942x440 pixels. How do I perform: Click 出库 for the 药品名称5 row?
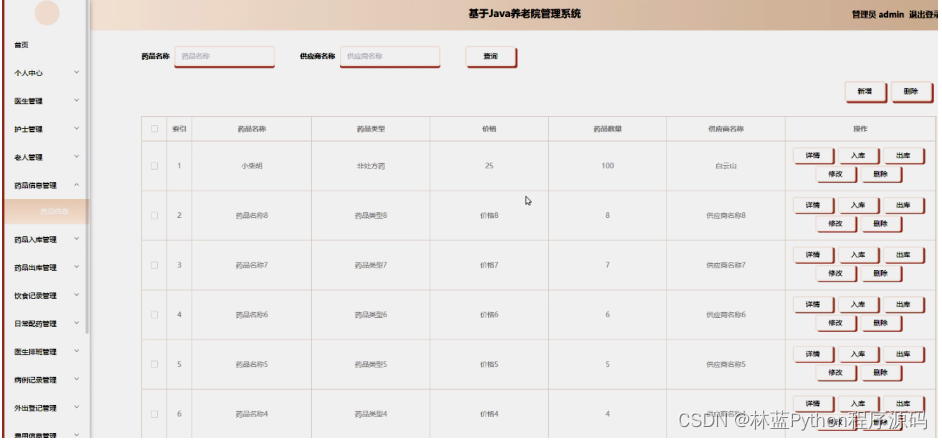pos(904,354)
